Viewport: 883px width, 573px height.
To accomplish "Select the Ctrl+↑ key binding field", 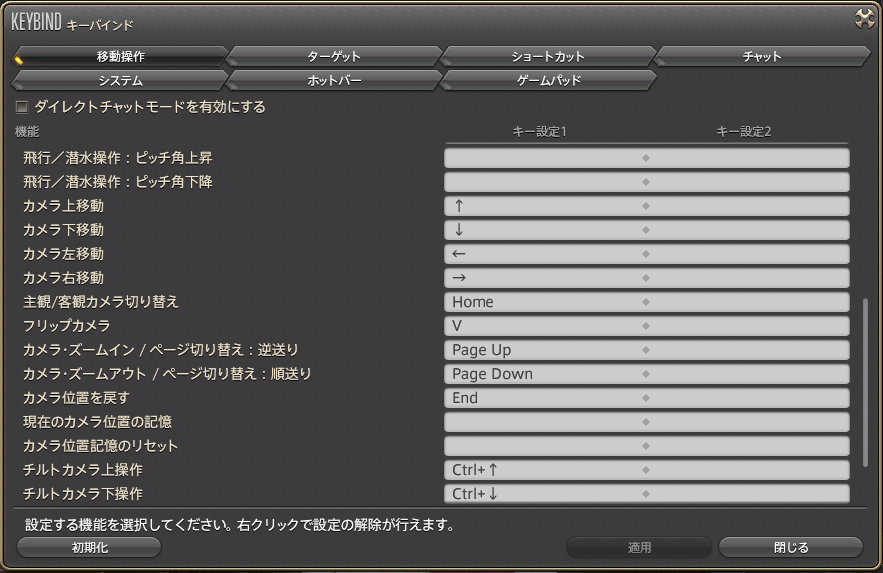I will click(x=545, y=470).
